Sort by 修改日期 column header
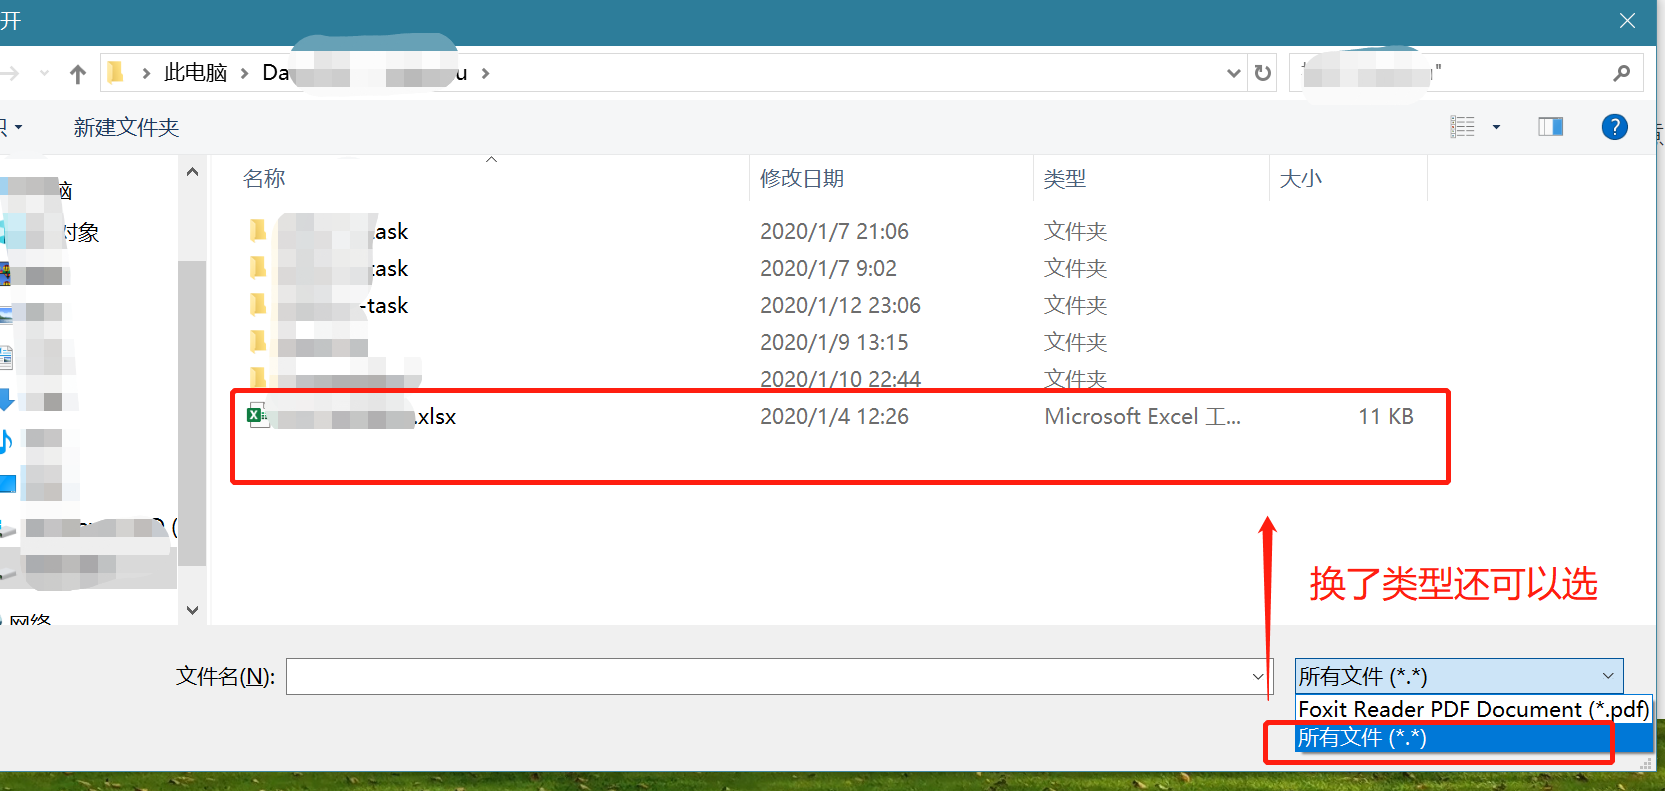Screen dimensions: 1665x791 [x=802, y=178]
